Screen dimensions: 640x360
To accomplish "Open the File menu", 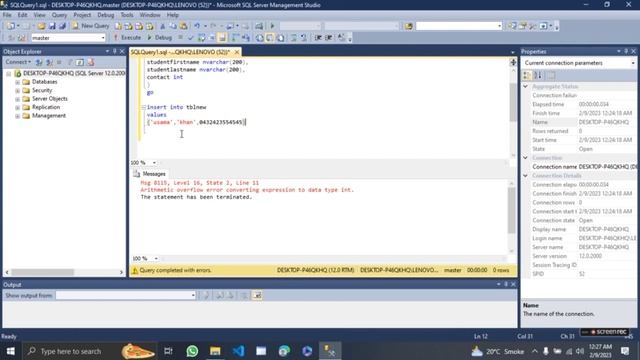I will [x=7, y=15].
